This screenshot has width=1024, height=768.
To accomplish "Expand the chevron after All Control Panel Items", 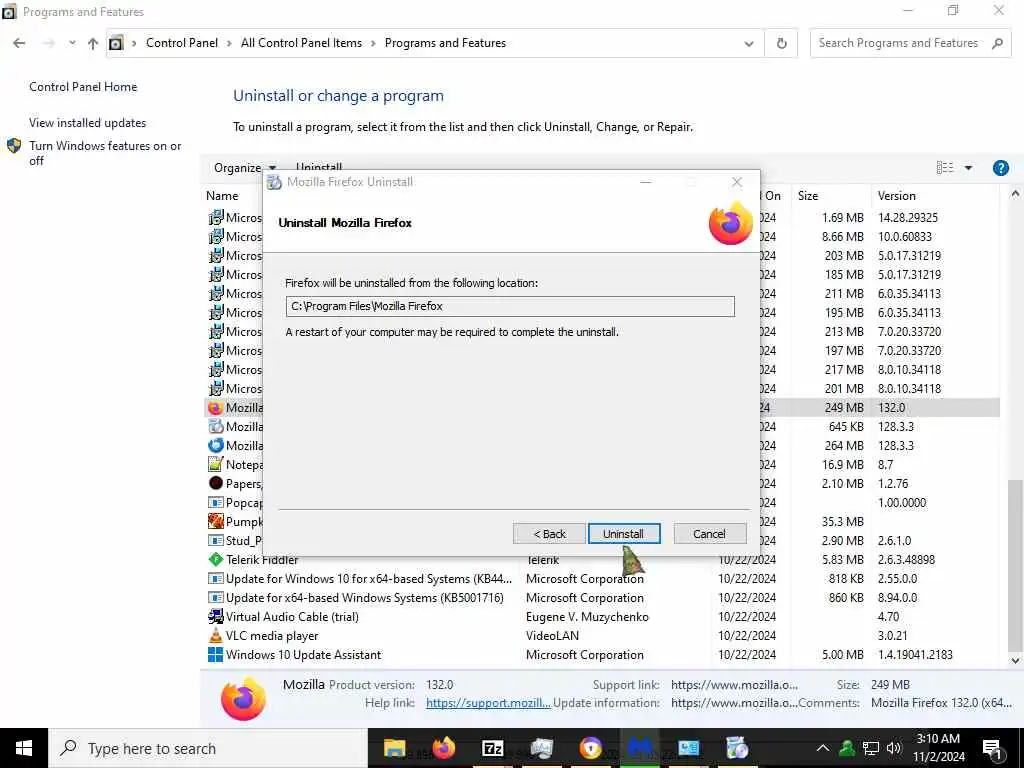I will [x=373, y=43].
